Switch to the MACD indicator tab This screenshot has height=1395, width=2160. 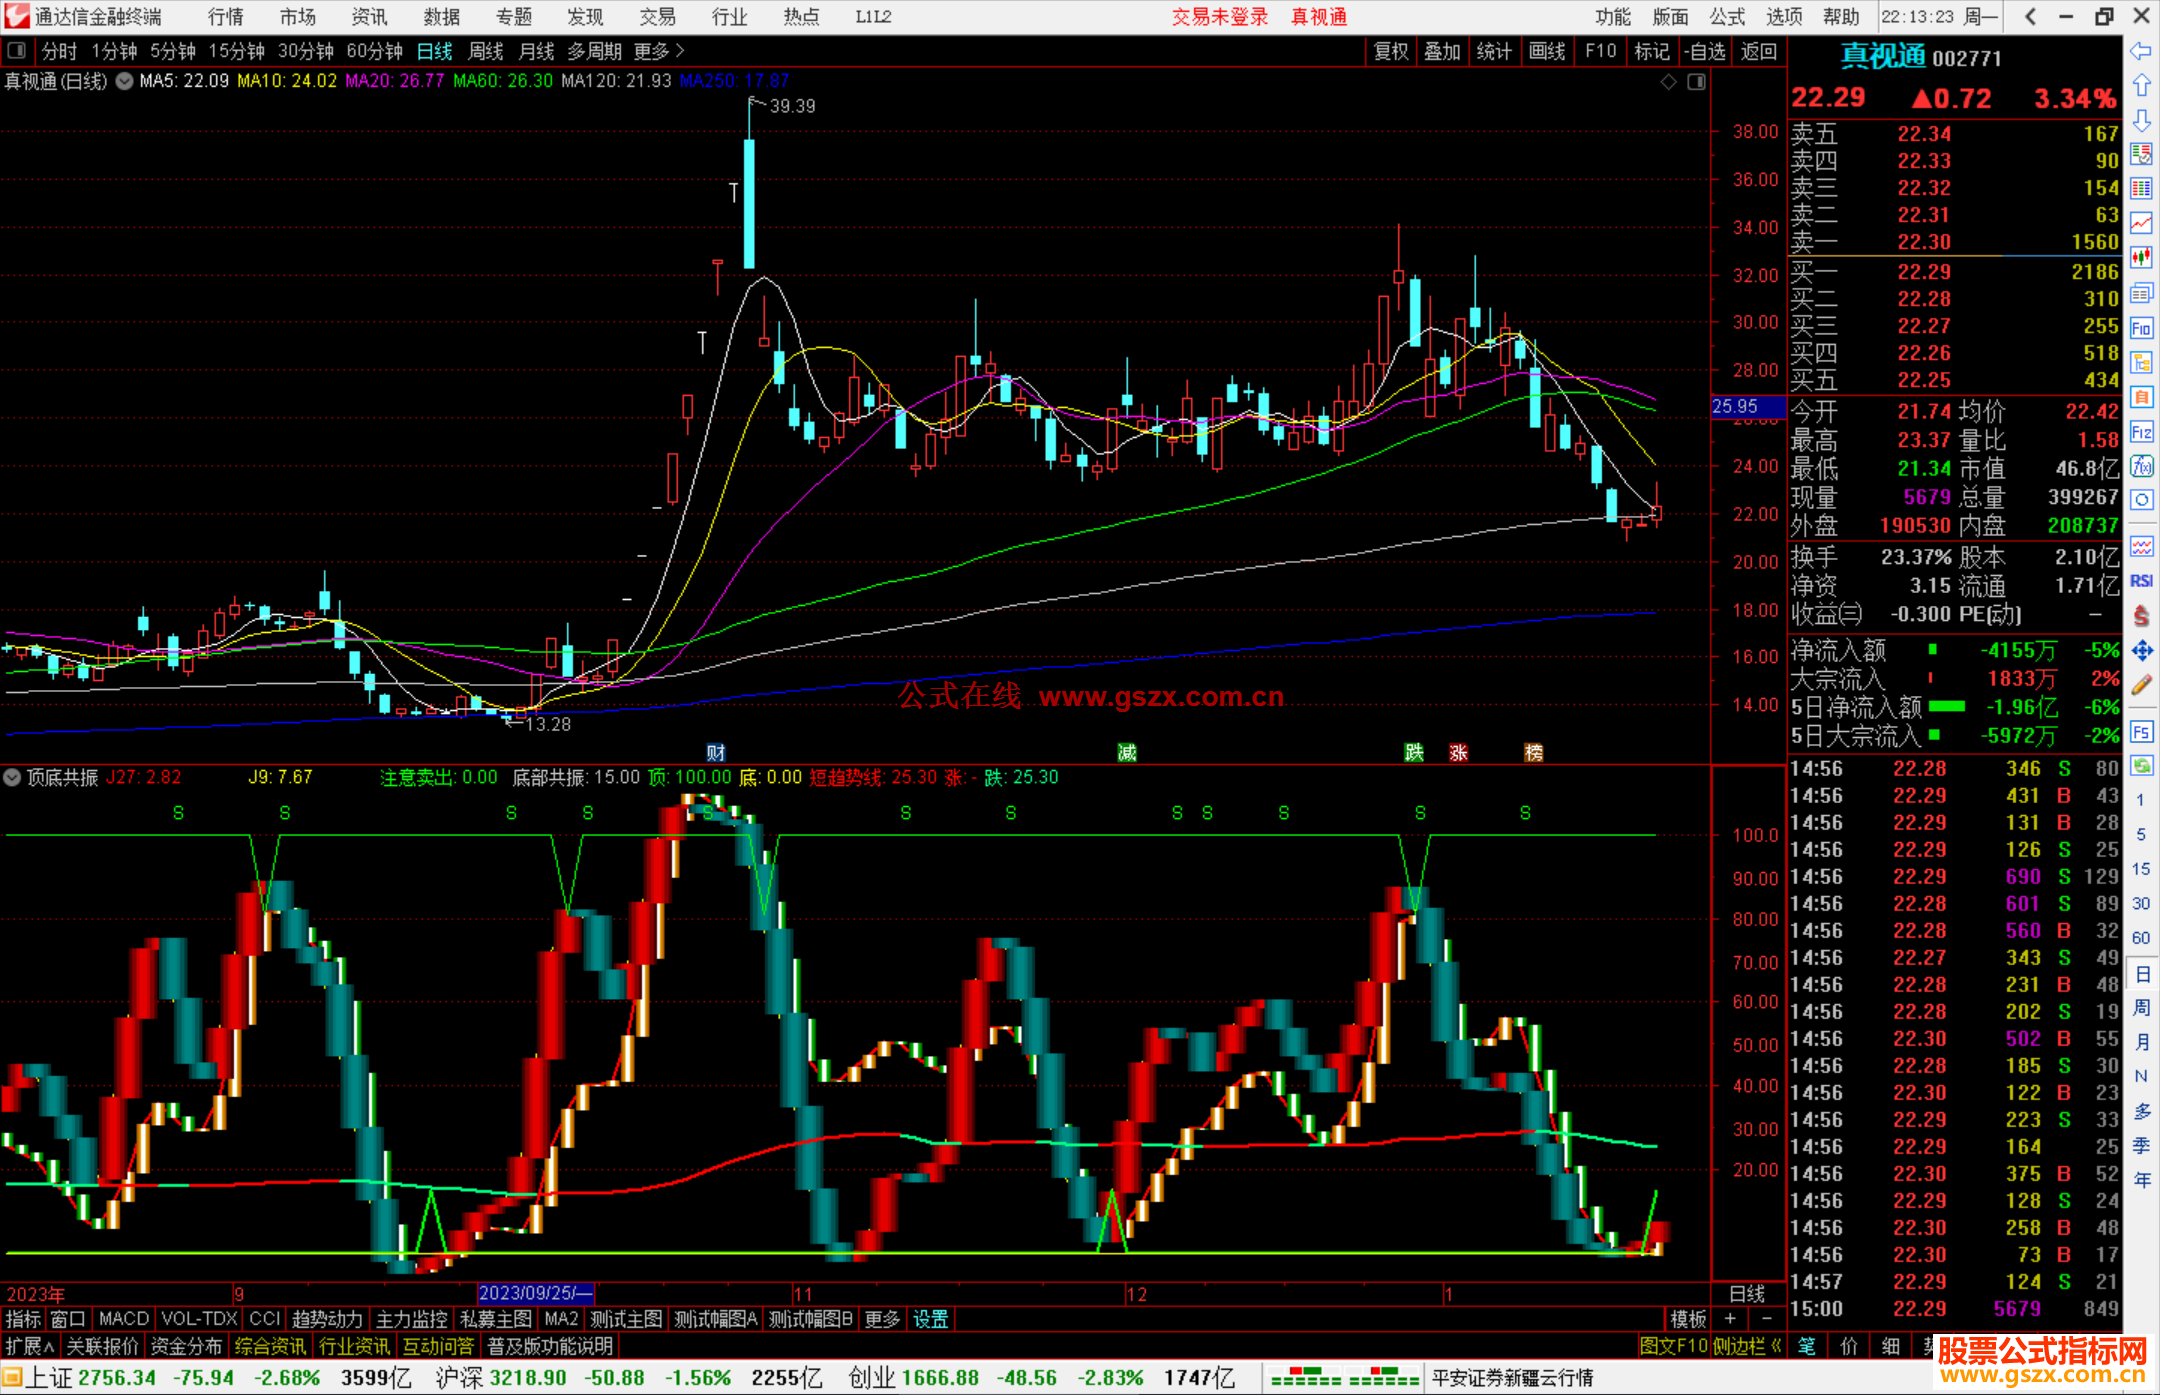[123, 1319]
